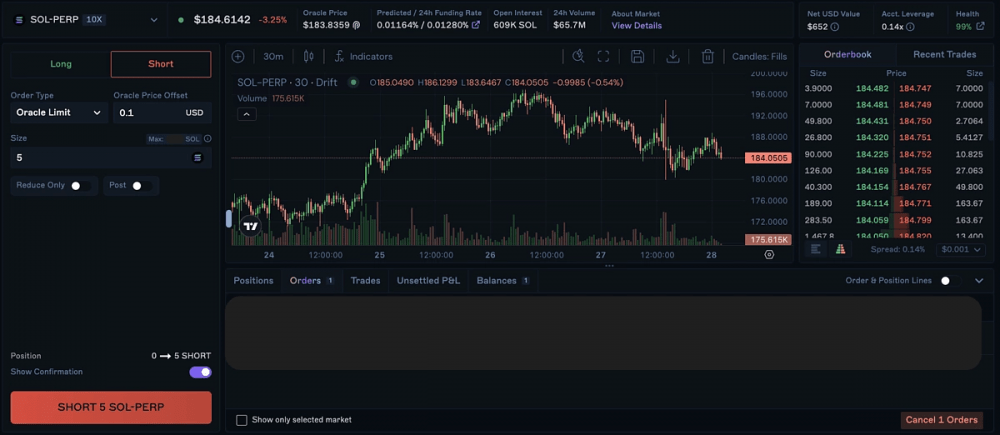The image size is (1000, 435).
Task: Click the bid price 184.114 in orderbook
Action: pos(872,203)
